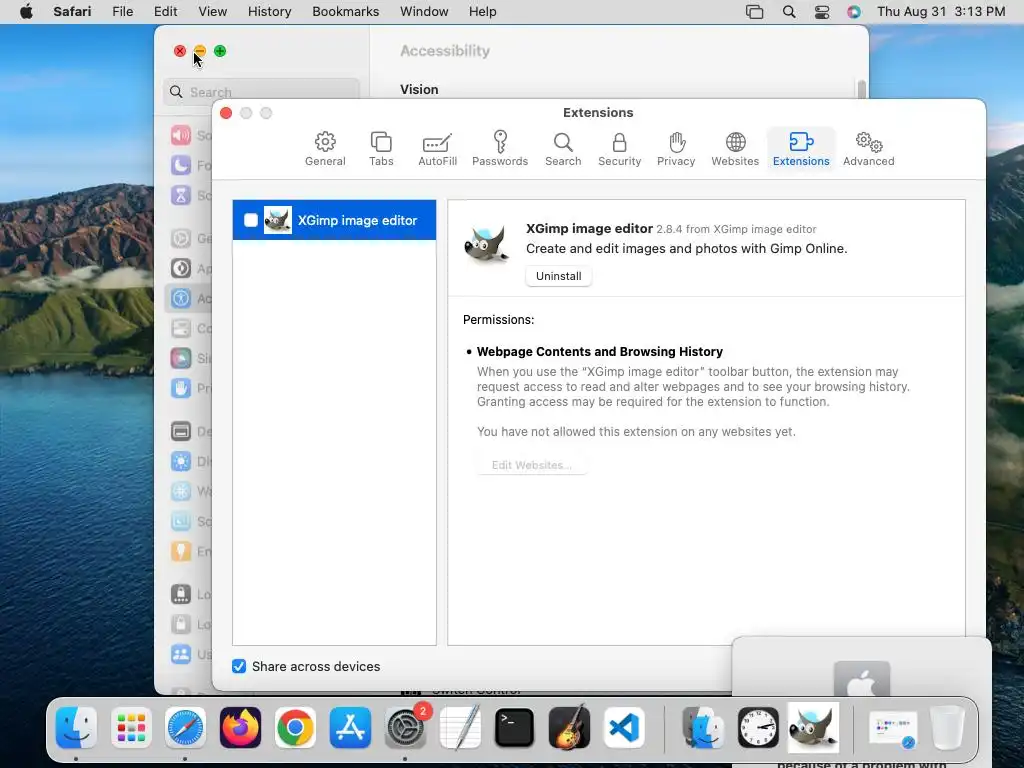Open the AutoFill preferences tab

[437, 149]
